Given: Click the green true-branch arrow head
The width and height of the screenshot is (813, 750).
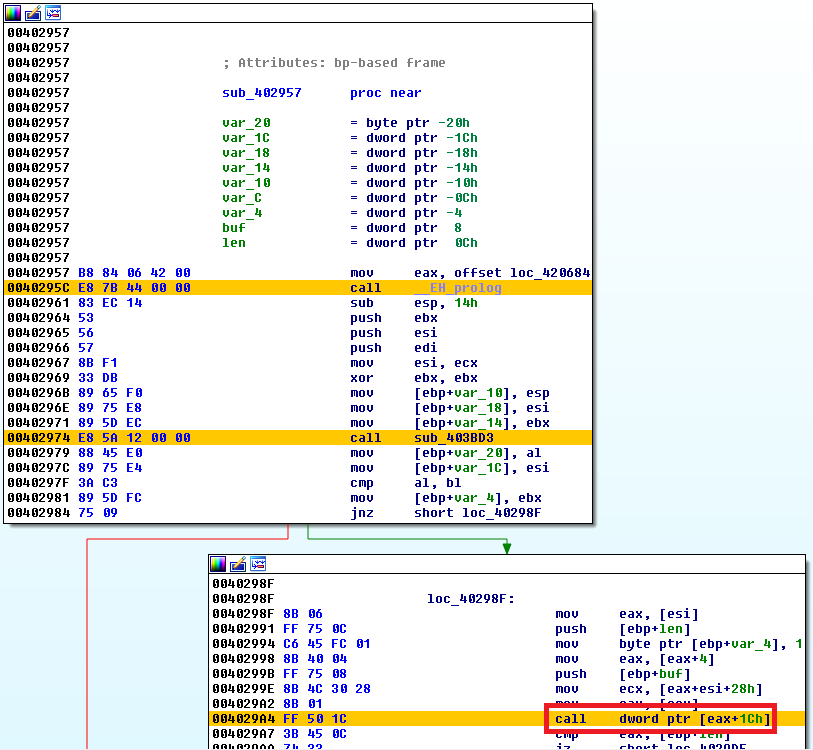Looking at the screenshot, I should pyautogui.click(x=506, y=547).
